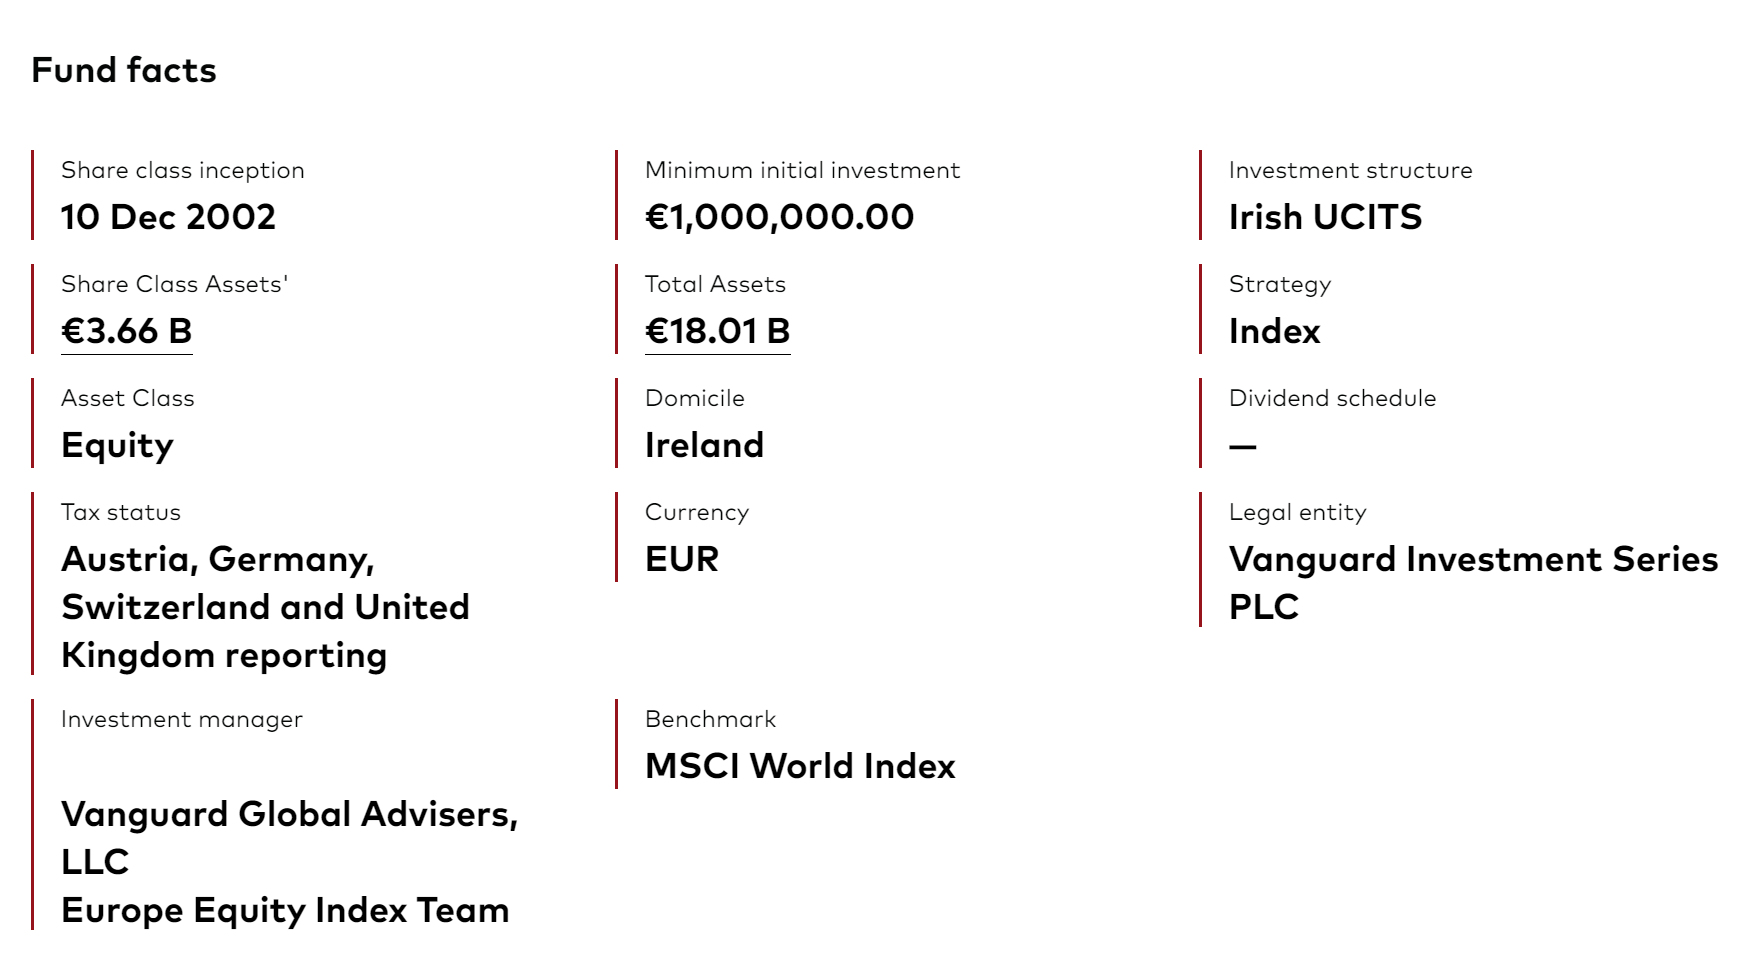Image resolution: width=1758 pixels, height=958 pixels.
Task: Click Vanguard Investment Series PLC legal entity
Action: [x=1472, y=582]
